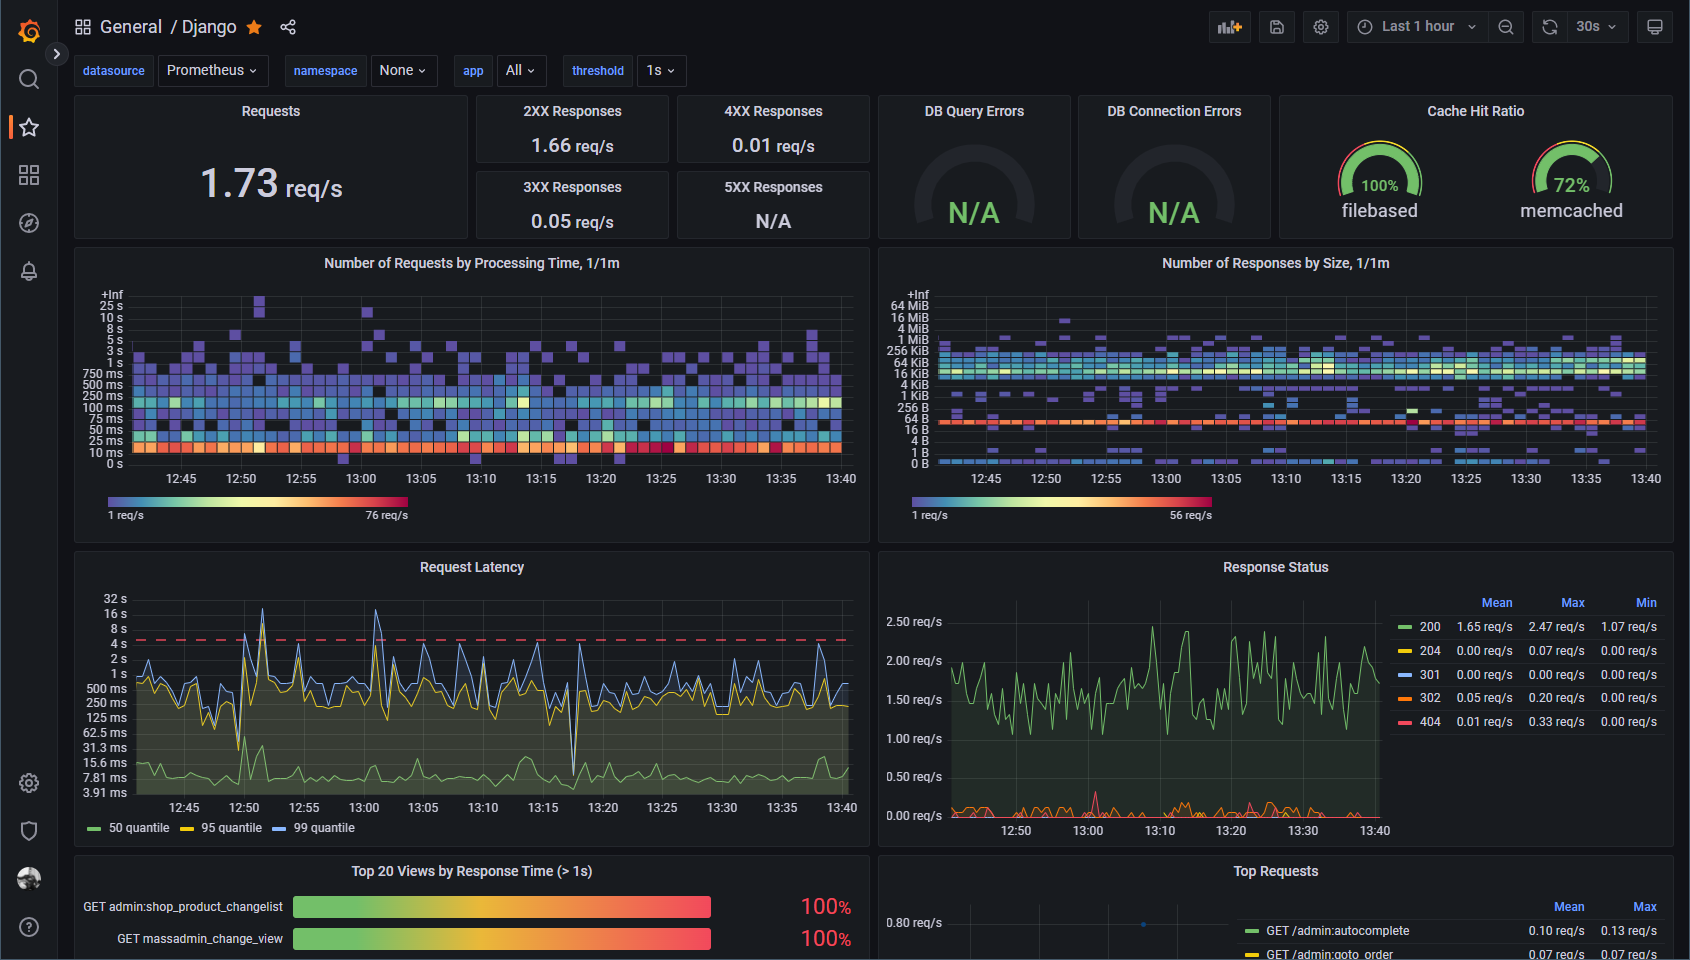Share the dashboard via share icon
The height and width of the screenshot is (960, 1690).
point(288,27)
